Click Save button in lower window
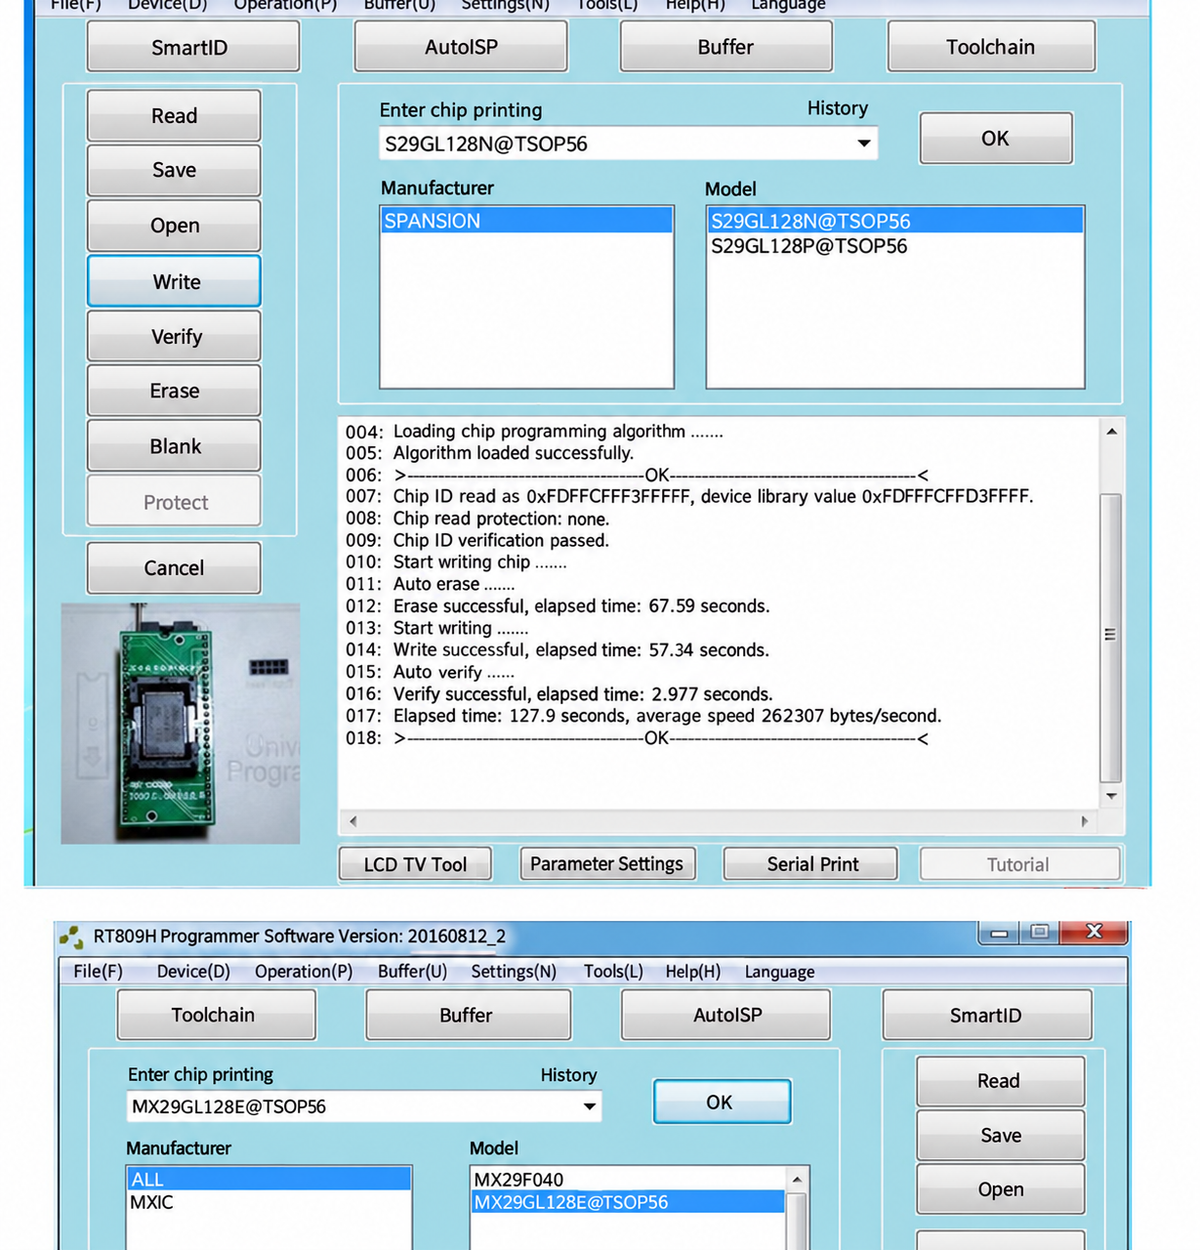The height and width of the screenshot is (1250, 1200). 1000,1135
